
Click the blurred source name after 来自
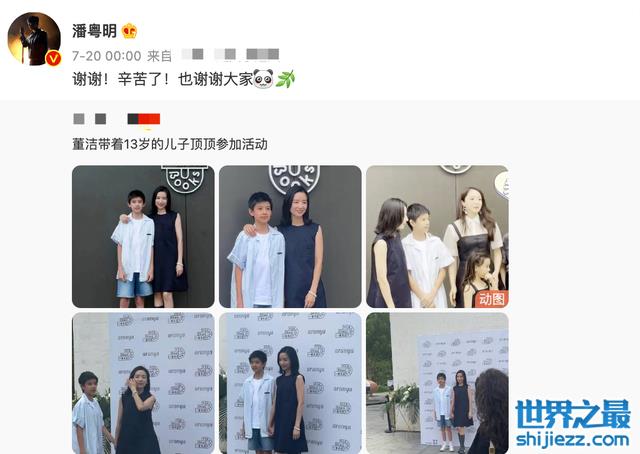click(230, 54)
